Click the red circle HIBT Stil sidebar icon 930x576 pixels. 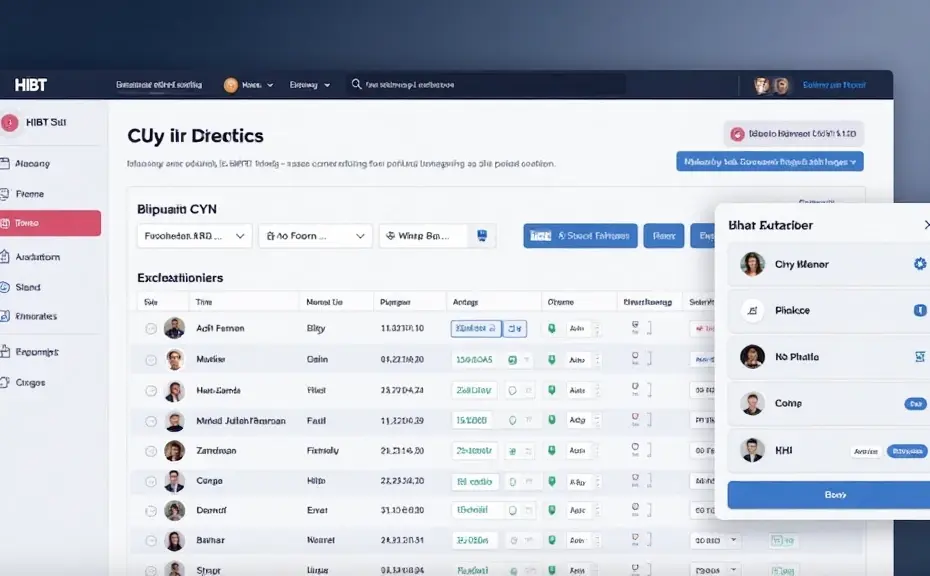tap(11, 124)
